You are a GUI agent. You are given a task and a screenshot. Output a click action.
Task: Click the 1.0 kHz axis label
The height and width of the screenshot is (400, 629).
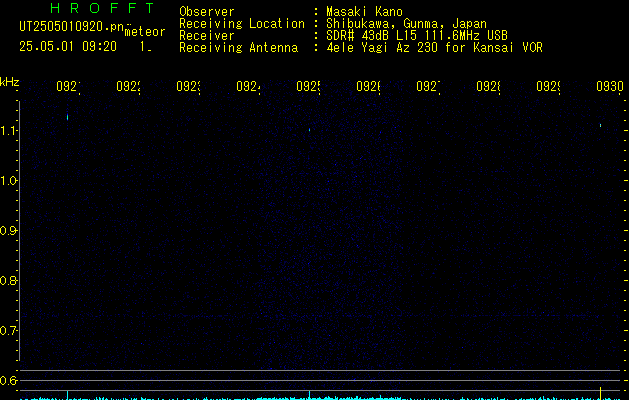(x=8, y=181)
